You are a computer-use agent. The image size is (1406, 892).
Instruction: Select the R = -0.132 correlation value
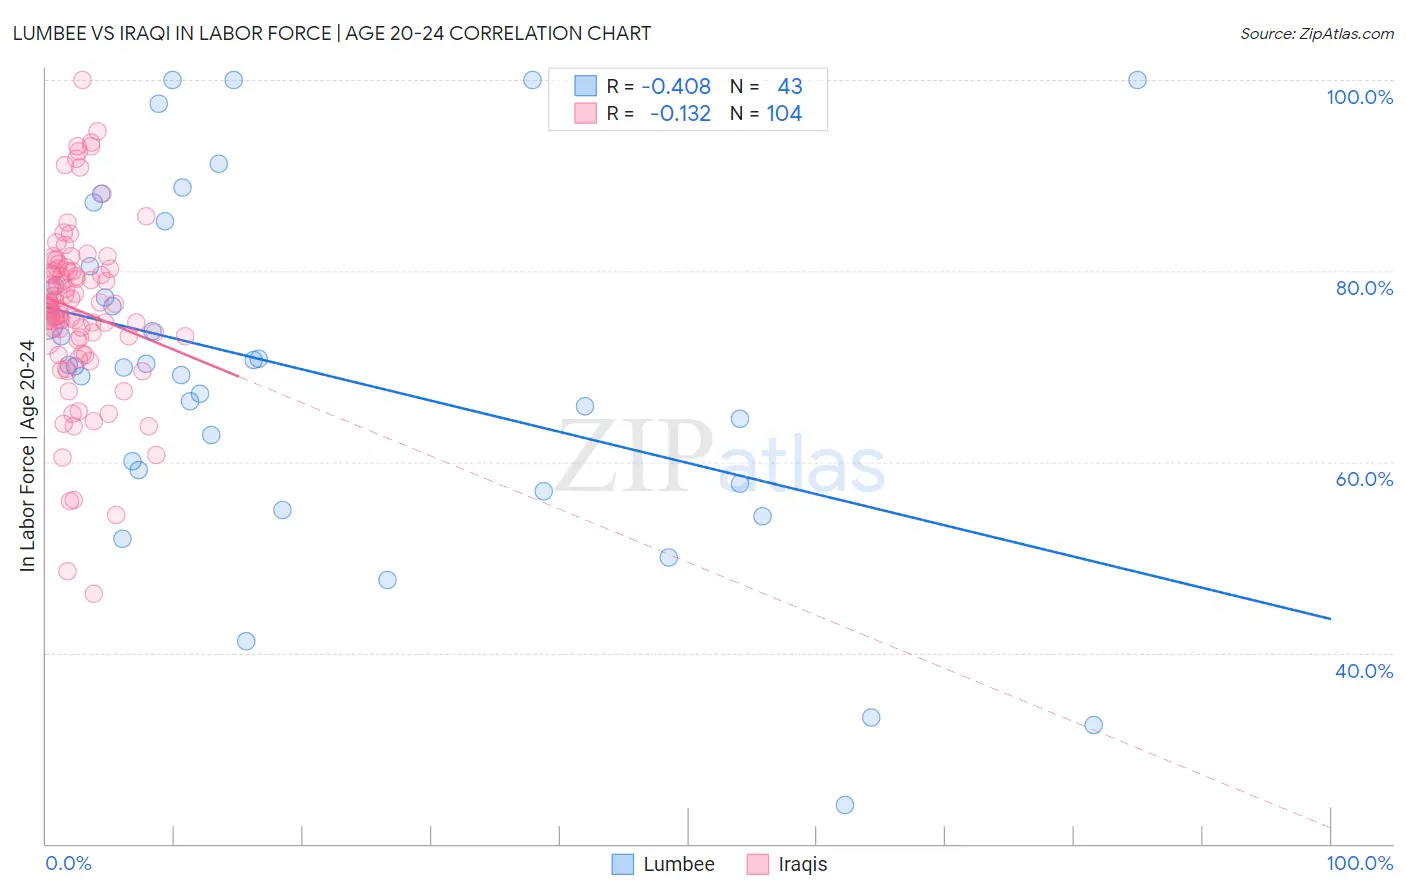click(659, 113)
